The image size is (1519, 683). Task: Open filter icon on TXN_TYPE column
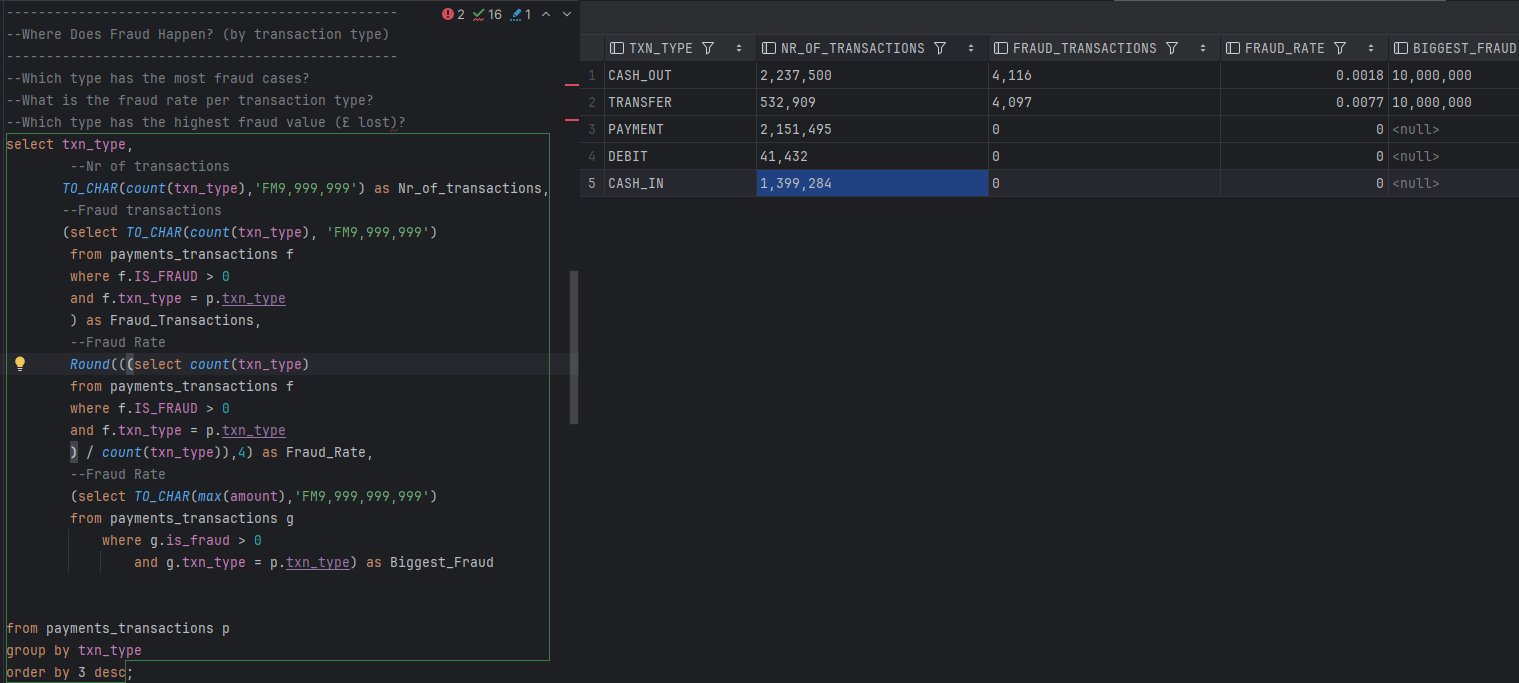(x=708, y=48)
